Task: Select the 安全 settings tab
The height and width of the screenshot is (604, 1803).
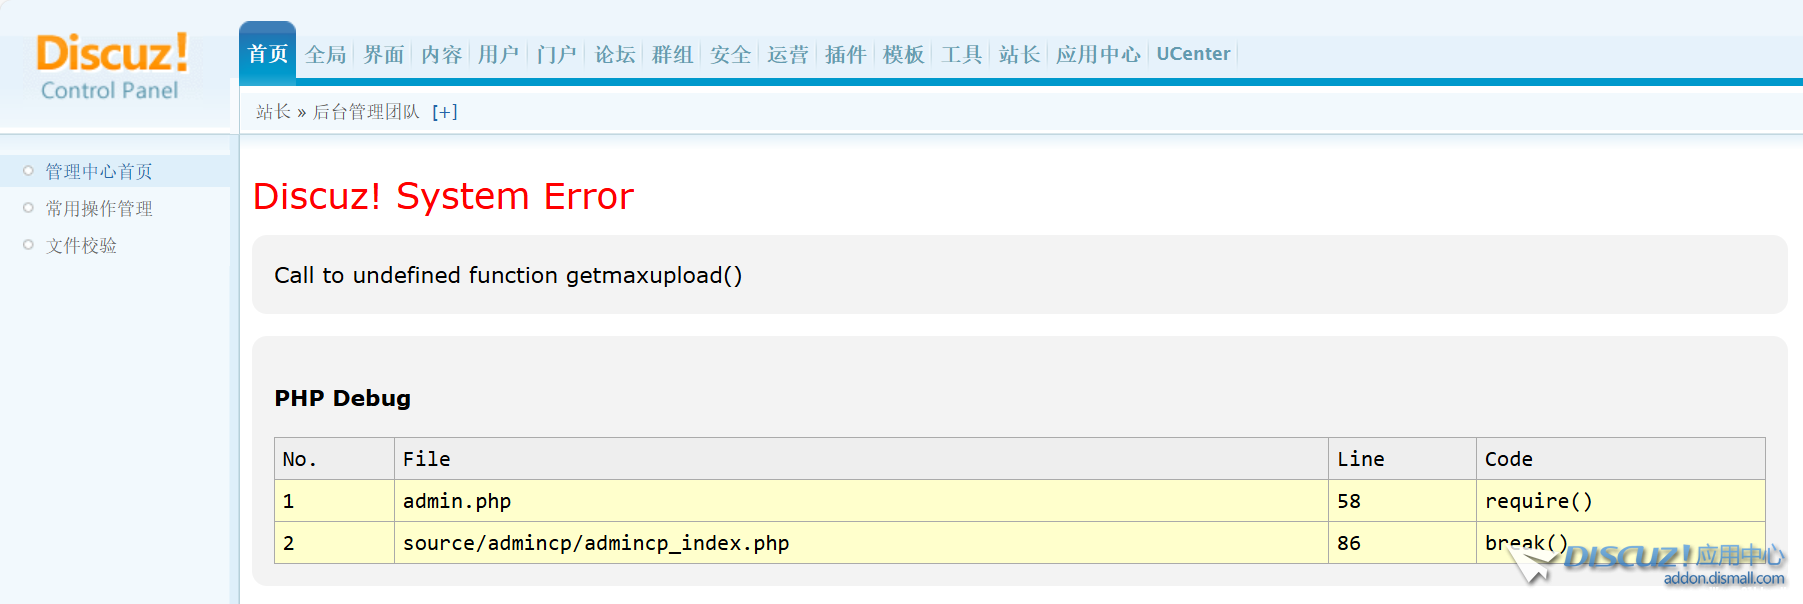Action: (730, 55)
